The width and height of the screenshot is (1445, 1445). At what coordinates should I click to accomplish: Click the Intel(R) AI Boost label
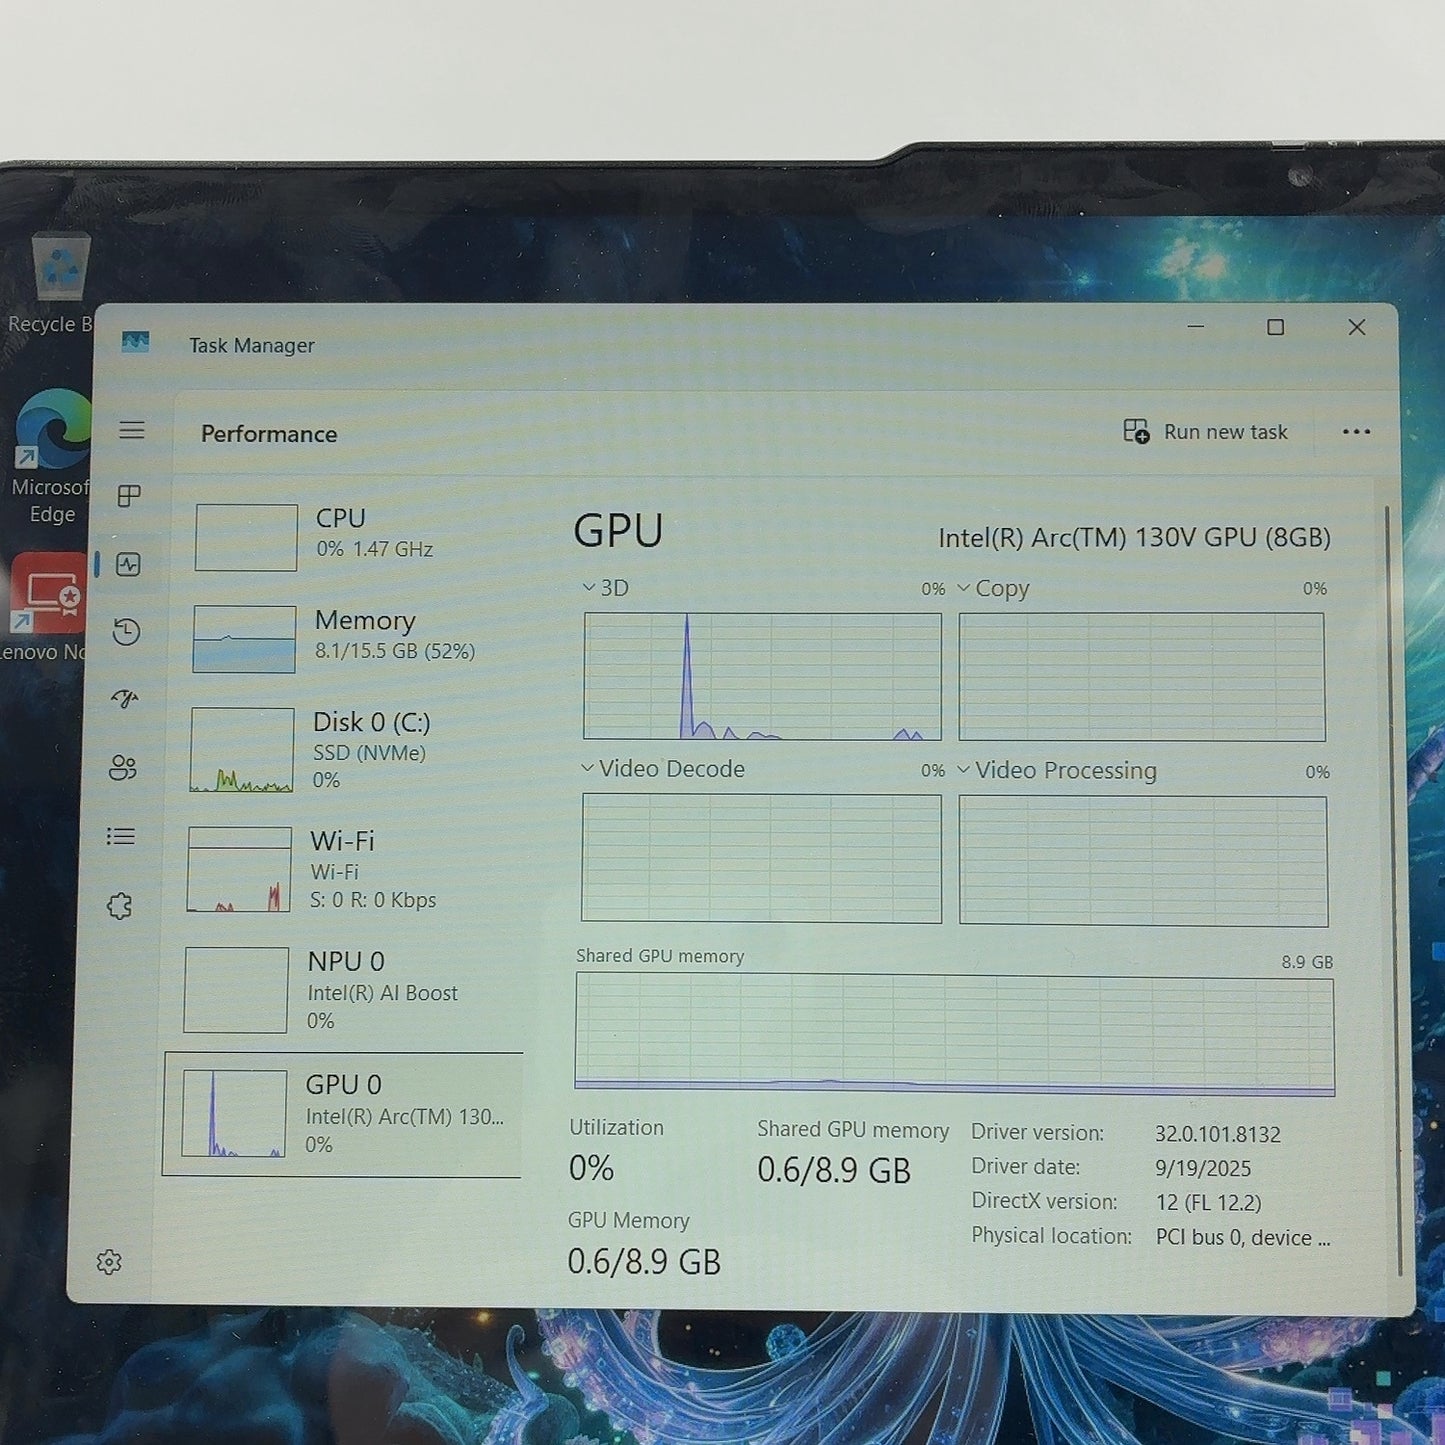tap(382, 993)
